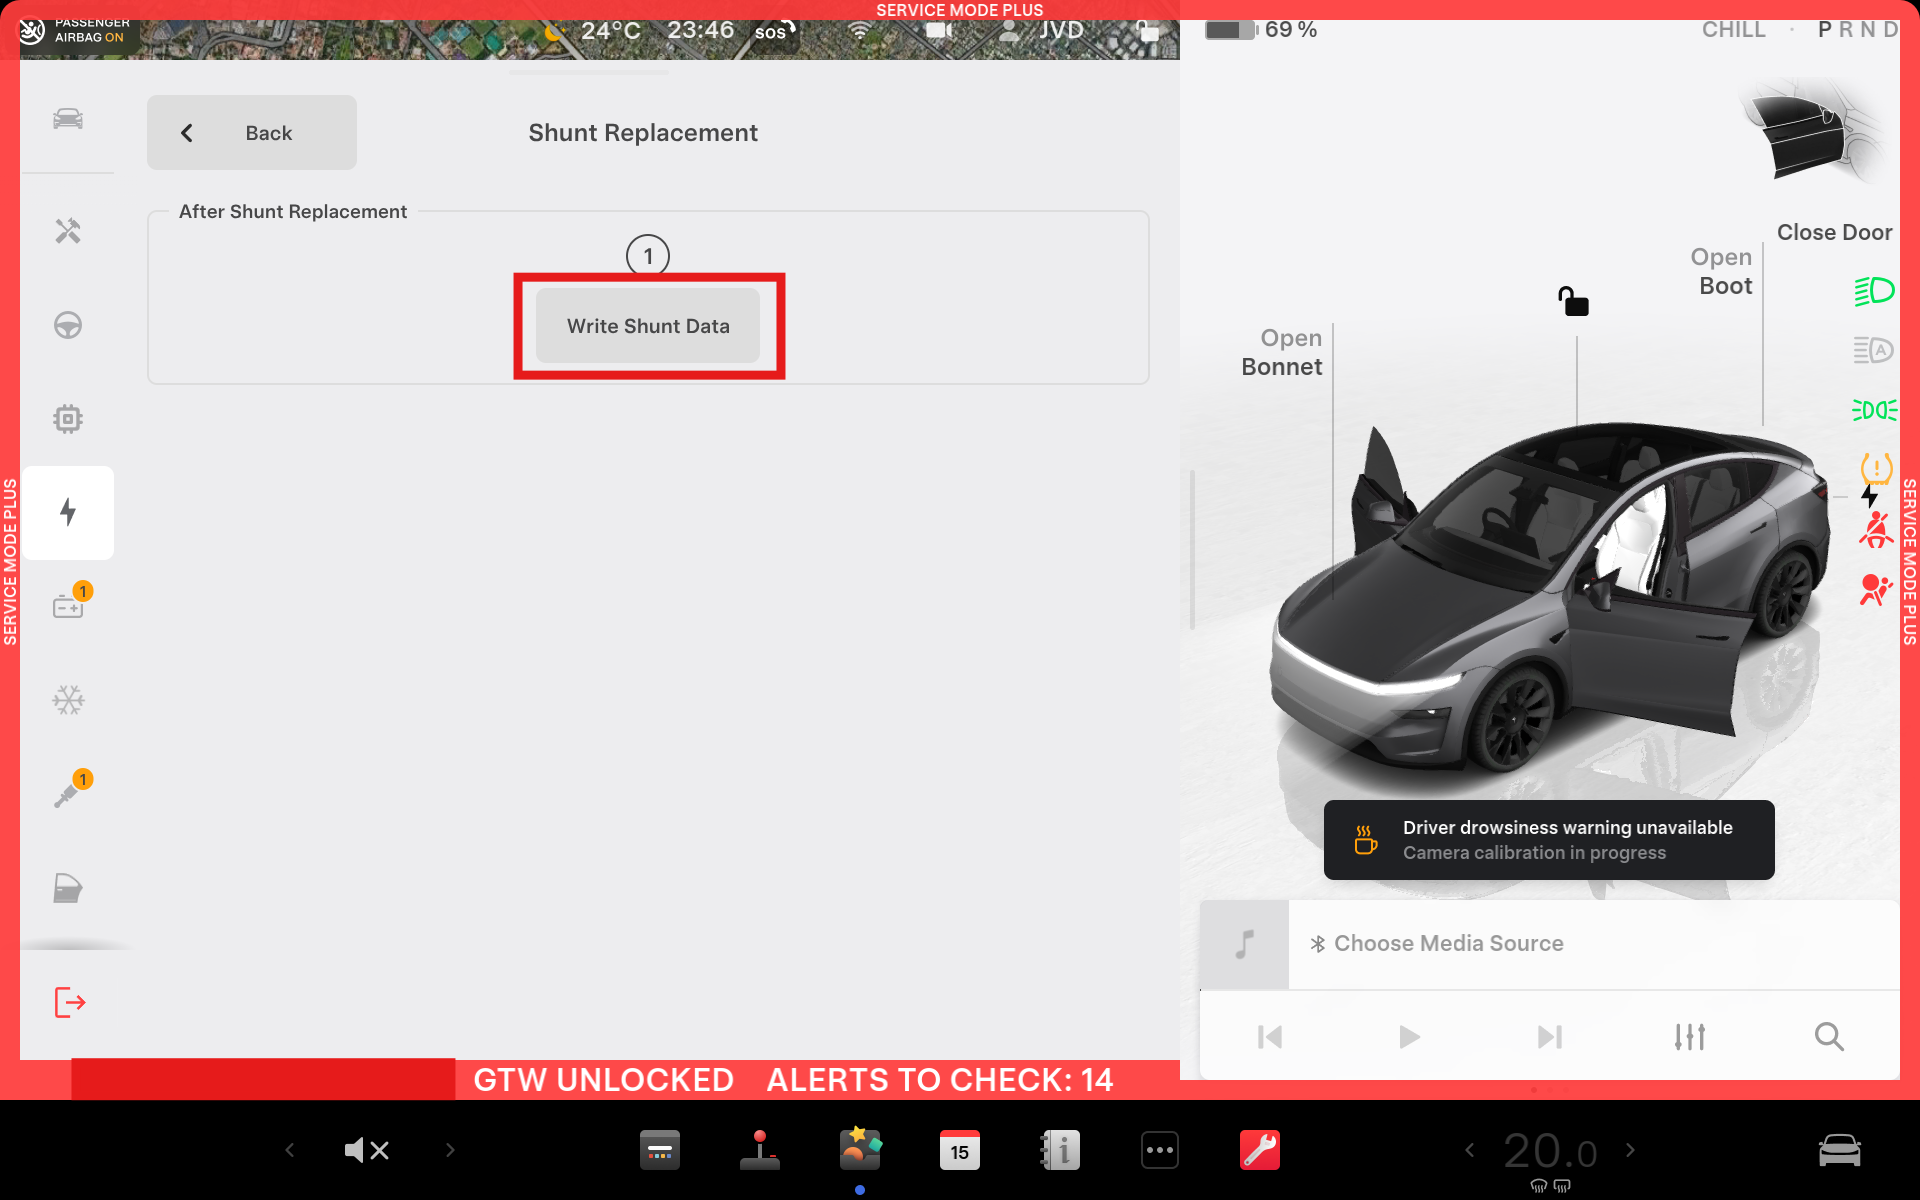Open the tools and wrench sidebar section

tap(68, 231)
